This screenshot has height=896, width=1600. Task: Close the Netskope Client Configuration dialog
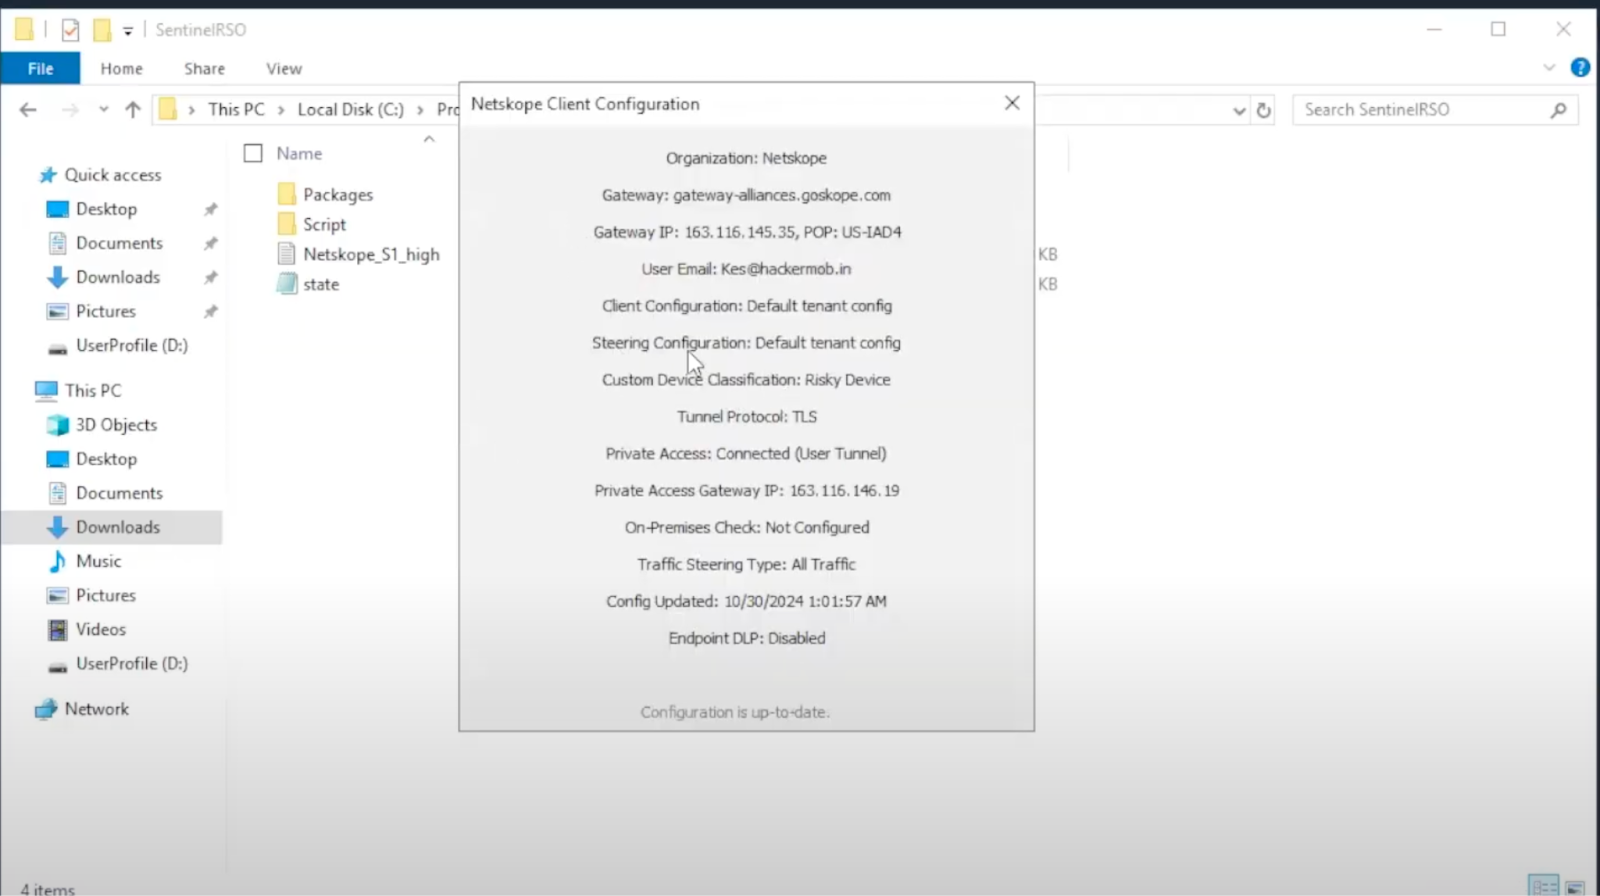click(x=1012, y=103)
